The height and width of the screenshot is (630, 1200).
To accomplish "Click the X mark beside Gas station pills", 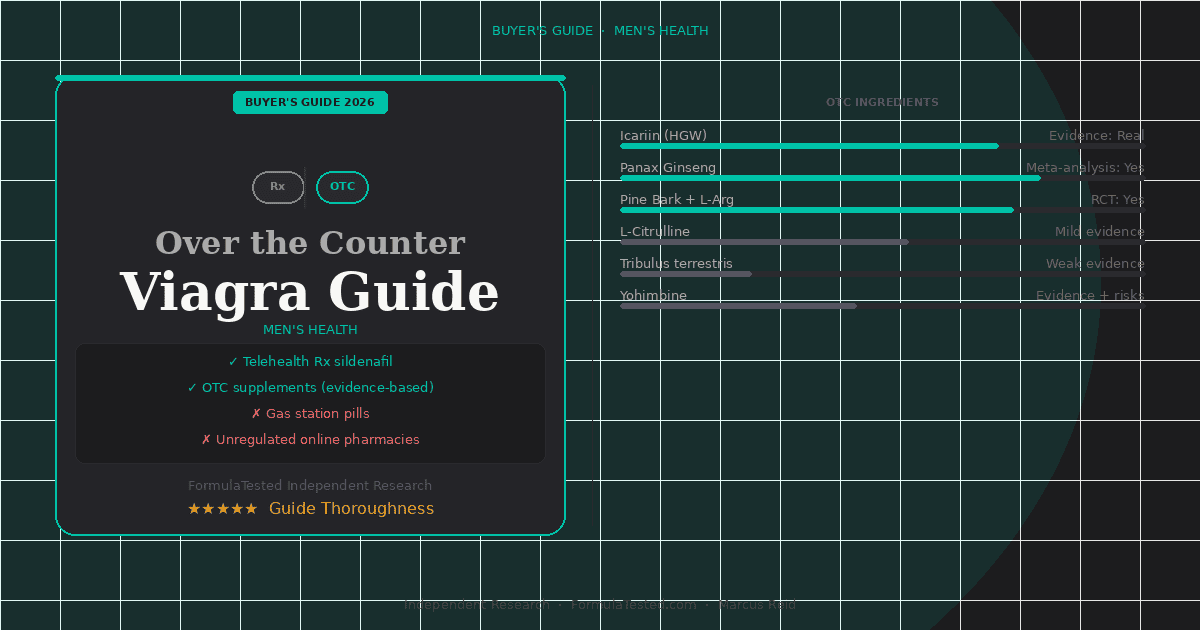I will 256,414.
